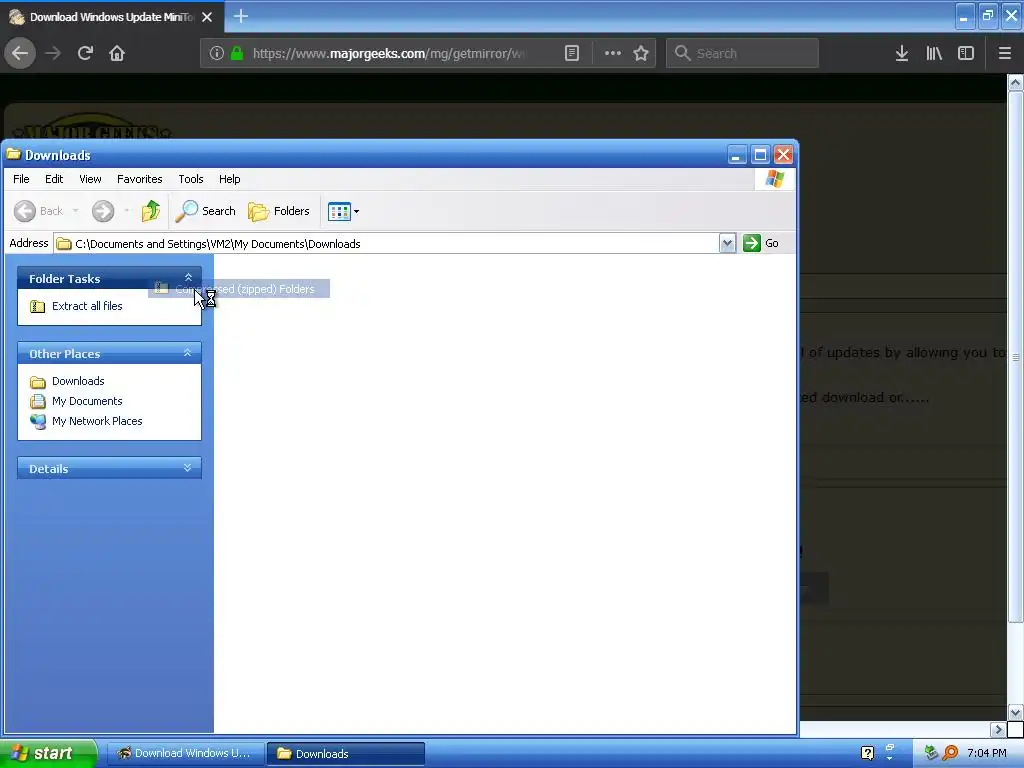Click the majorgeeks URL address field
This screenshot has height=768, width=1024.
coord(390,53)
